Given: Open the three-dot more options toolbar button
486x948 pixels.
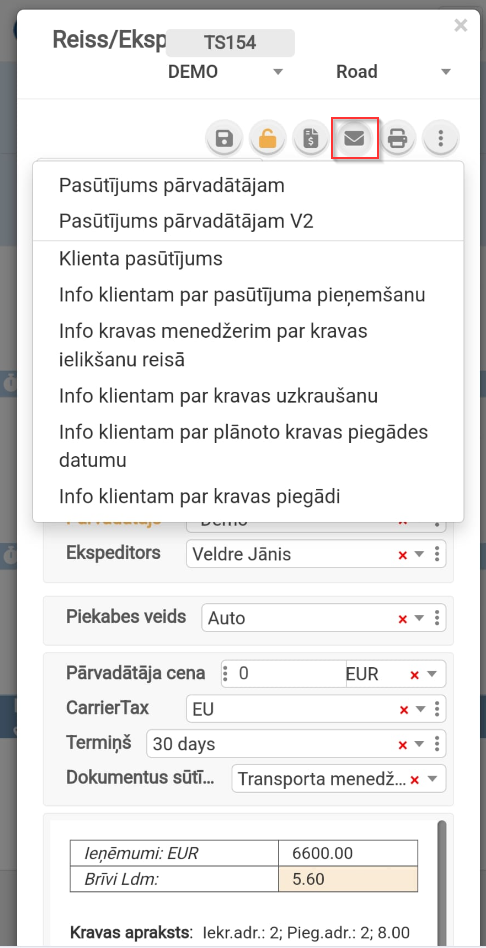Looking at the screenshot, I should (x=441, y=138).
